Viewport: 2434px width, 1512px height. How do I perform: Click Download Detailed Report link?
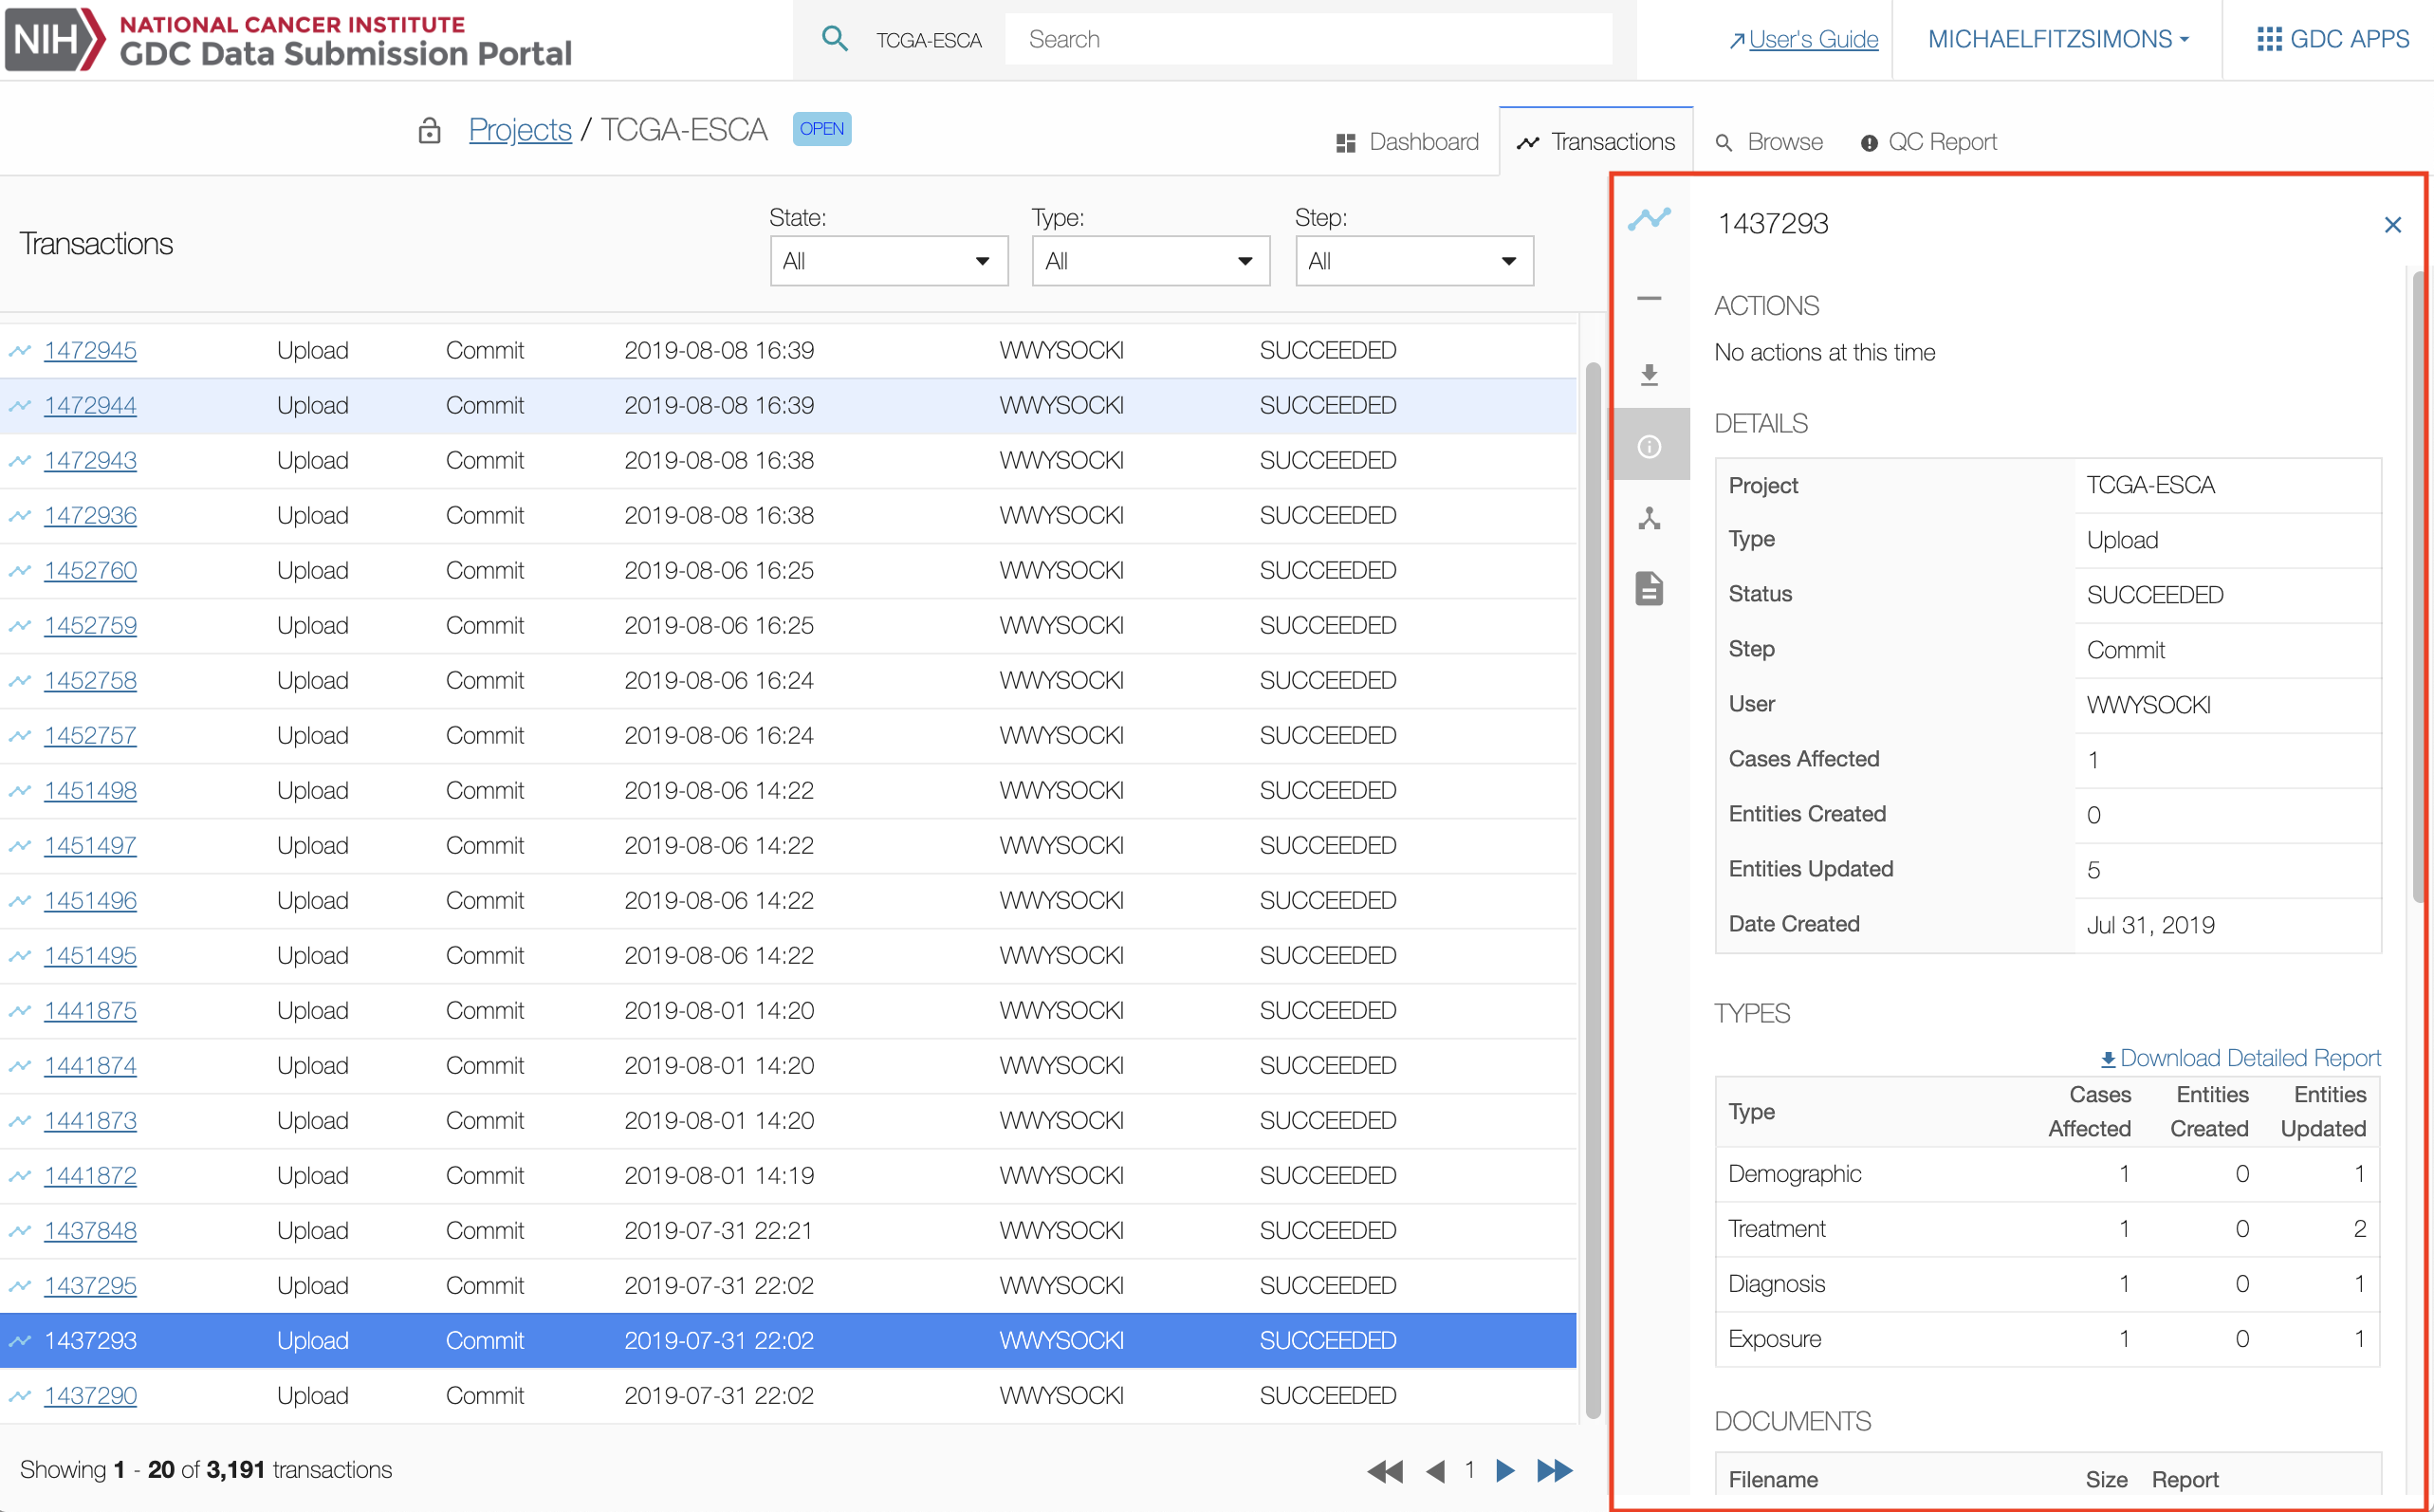tap(2240, 1058)
